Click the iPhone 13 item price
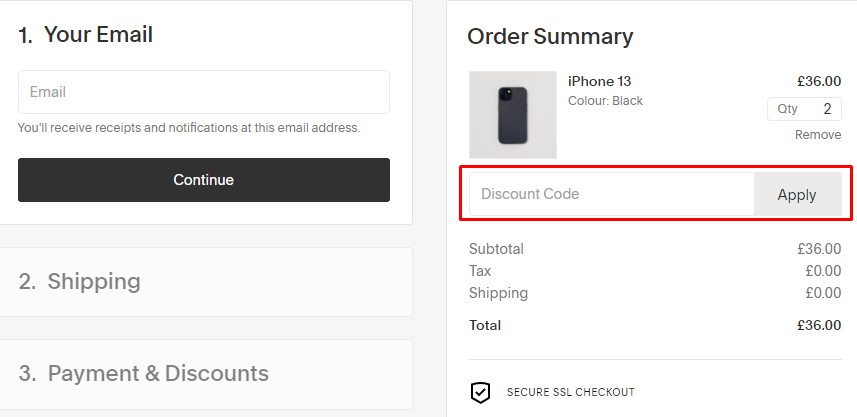This screenshot has width=857, height=417. pos(819,81)
